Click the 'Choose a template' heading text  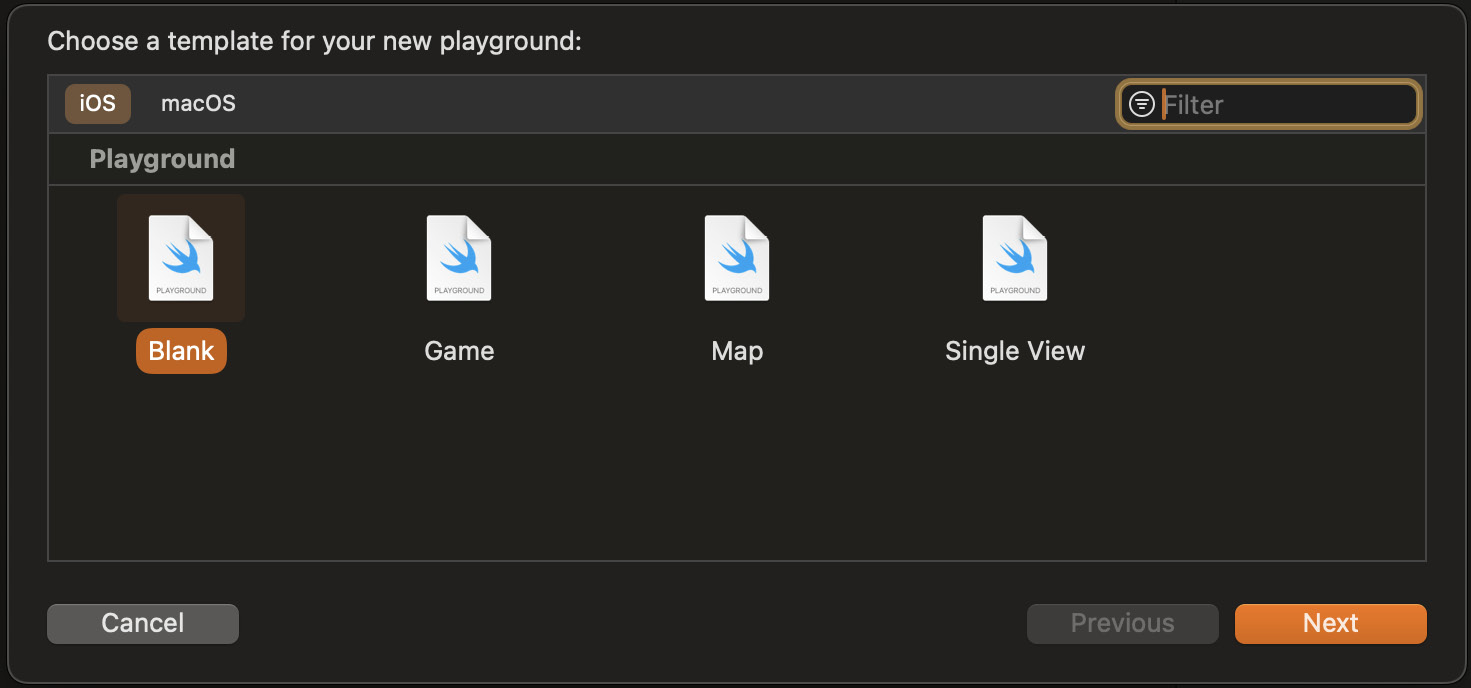click(x=314, y=42)
